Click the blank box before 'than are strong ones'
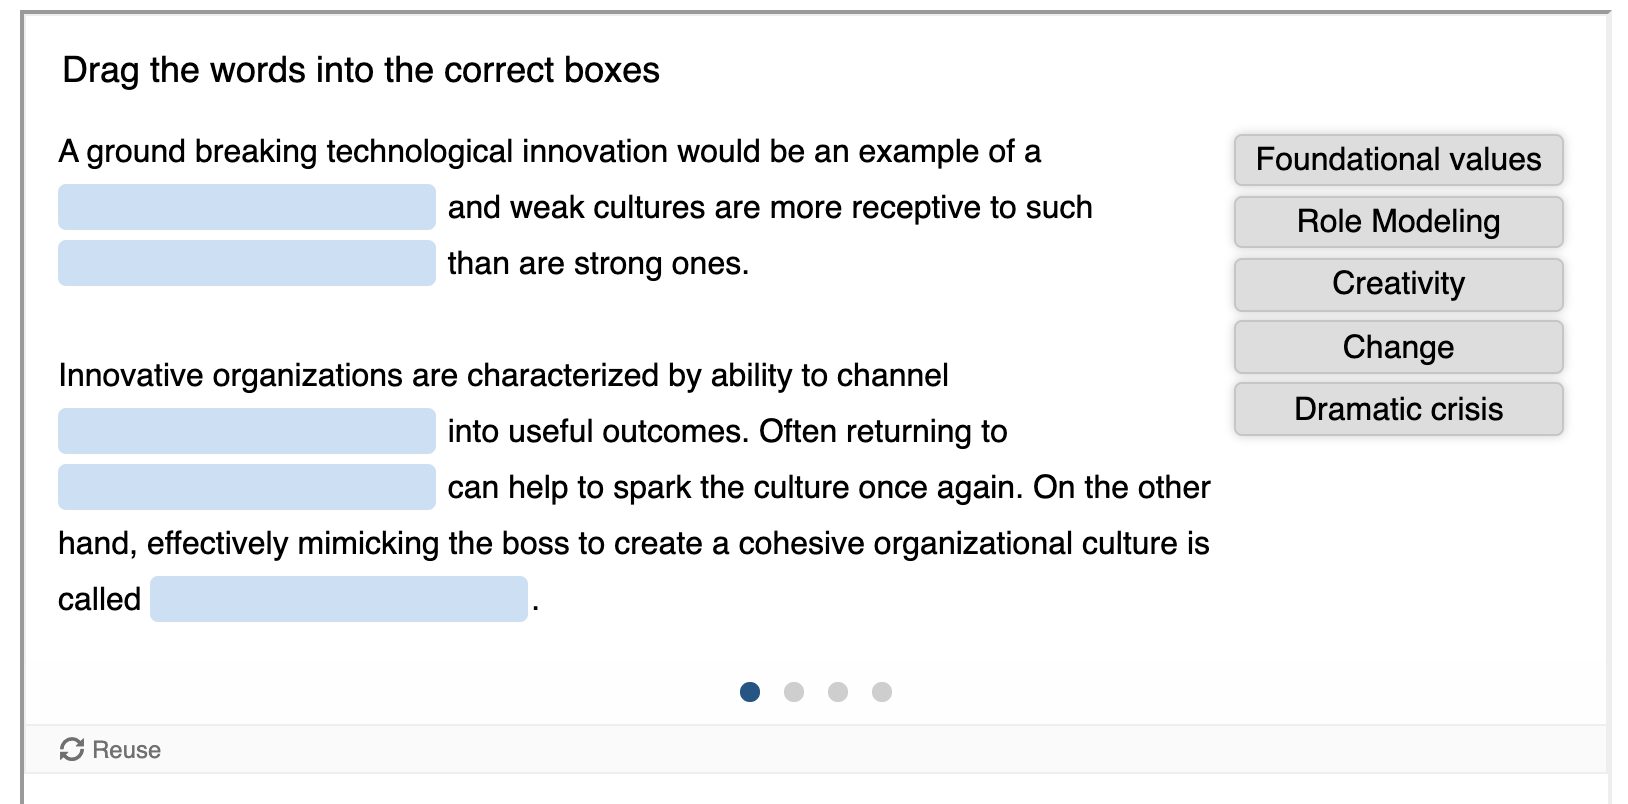This screenshot has height=804, width=1628. (x=246, y=263)
